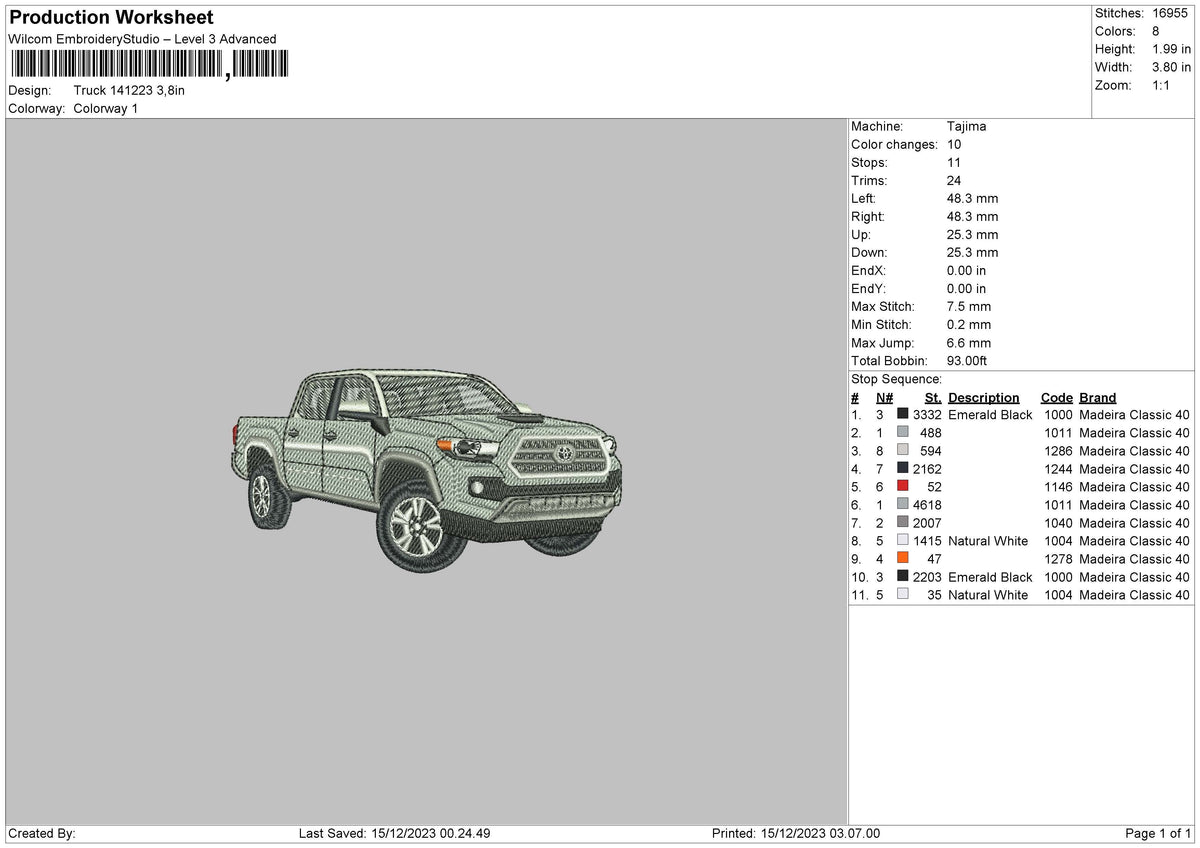Click the design name Truck 141223 3,8in
Viewport: 1200px width, 848px height.
129,90
